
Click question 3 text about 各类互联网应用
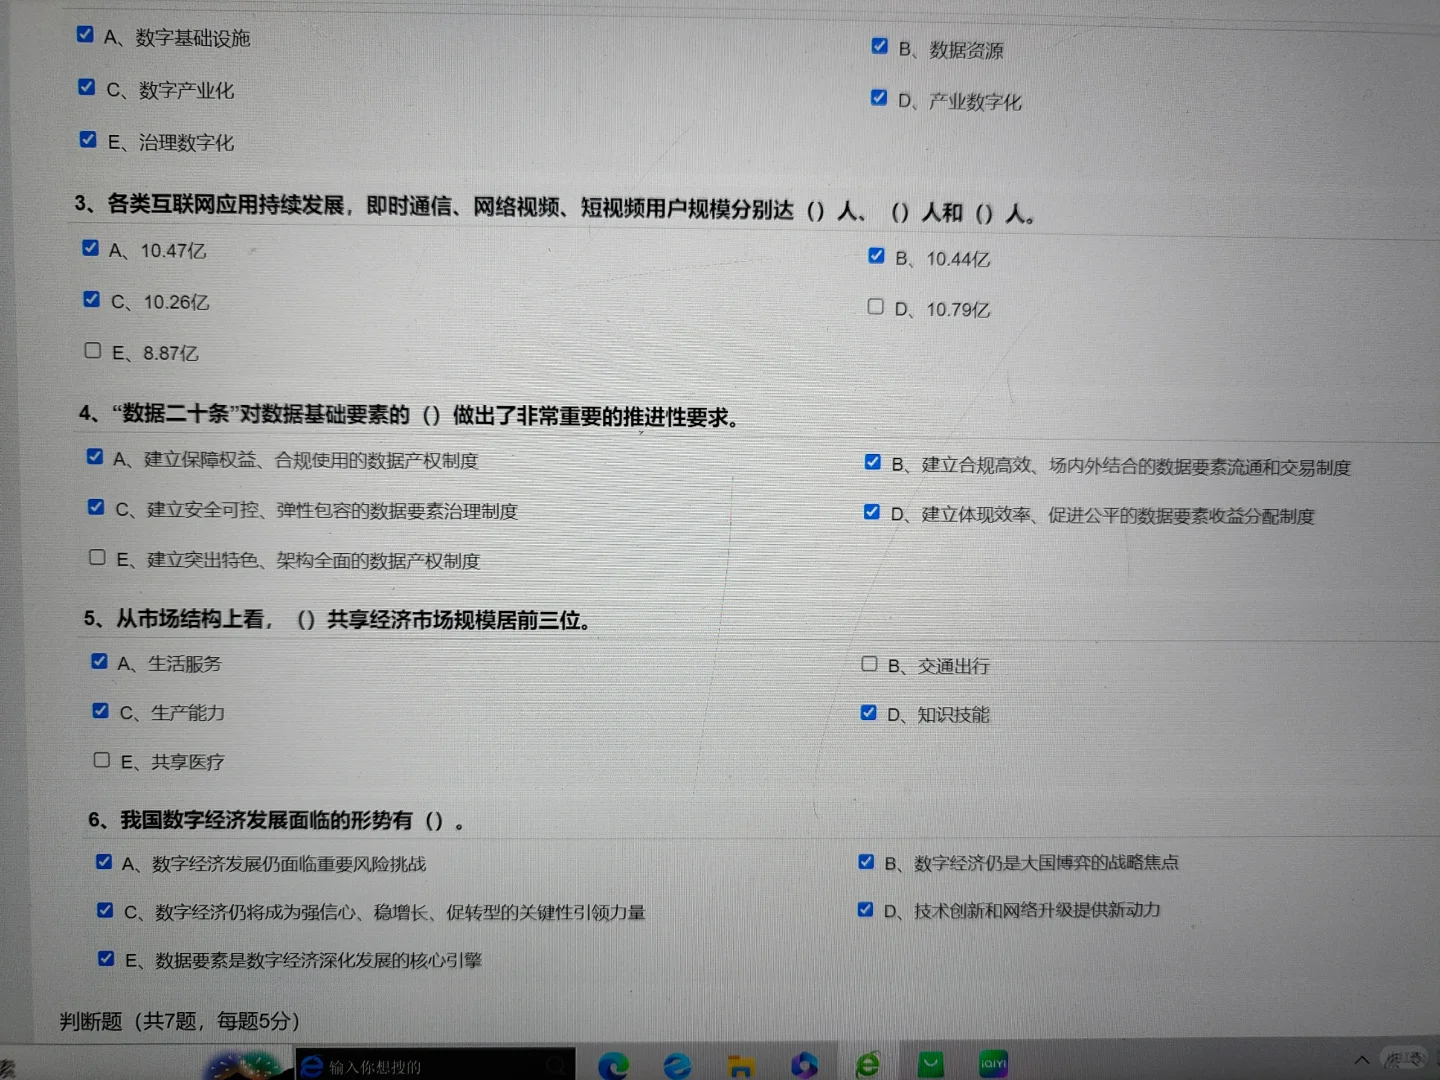[x=555, y=208]
